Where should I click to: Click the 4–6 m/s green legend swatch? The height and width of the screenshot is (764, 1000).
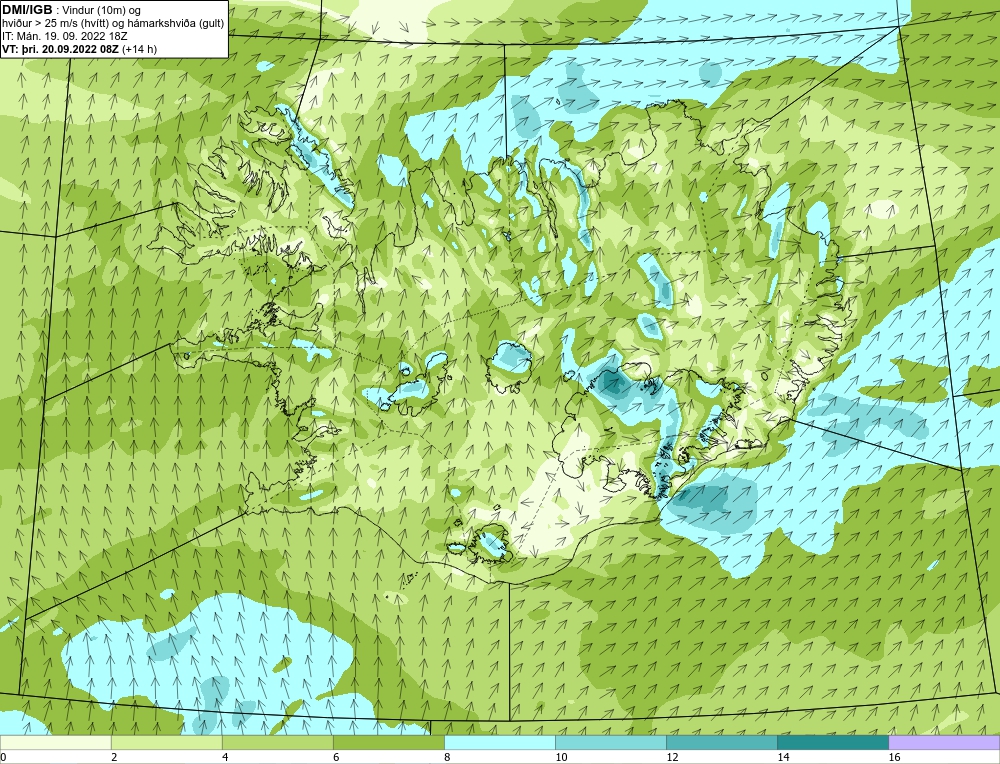click(277, 742)
